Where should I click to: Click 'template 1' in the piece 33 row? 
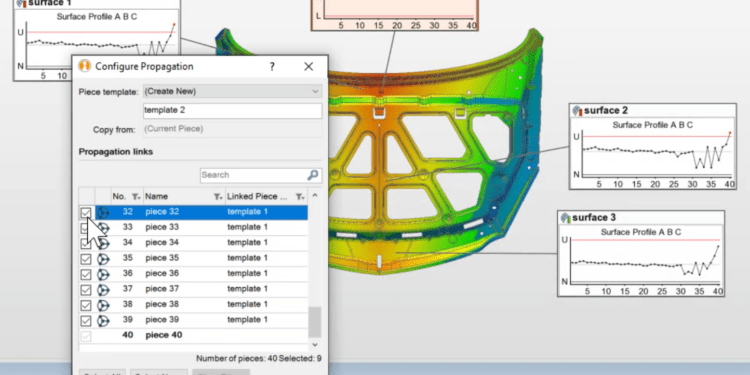coord(247,227)
